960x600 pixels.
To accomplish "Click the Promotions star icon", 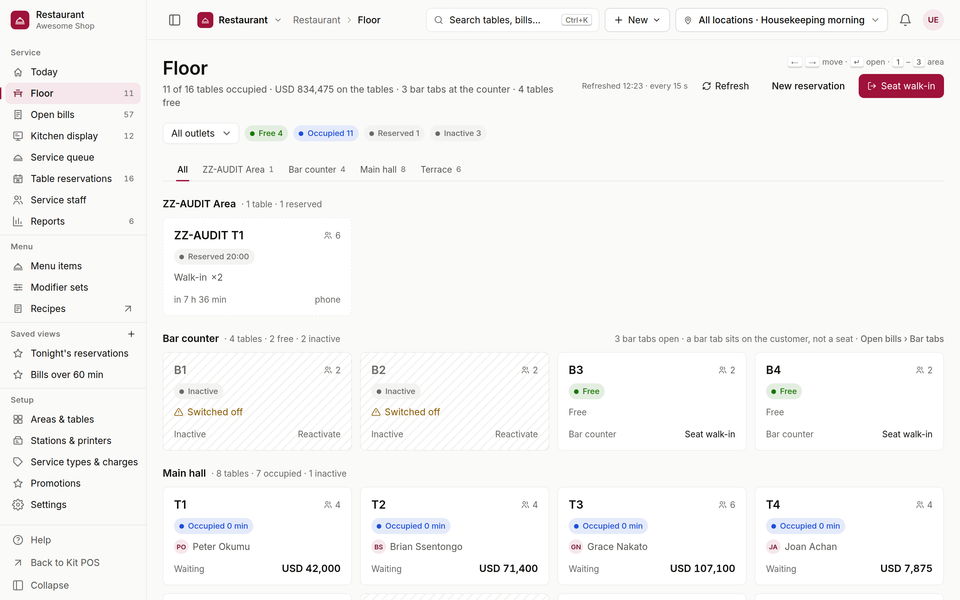I will [x=18, y=484].
